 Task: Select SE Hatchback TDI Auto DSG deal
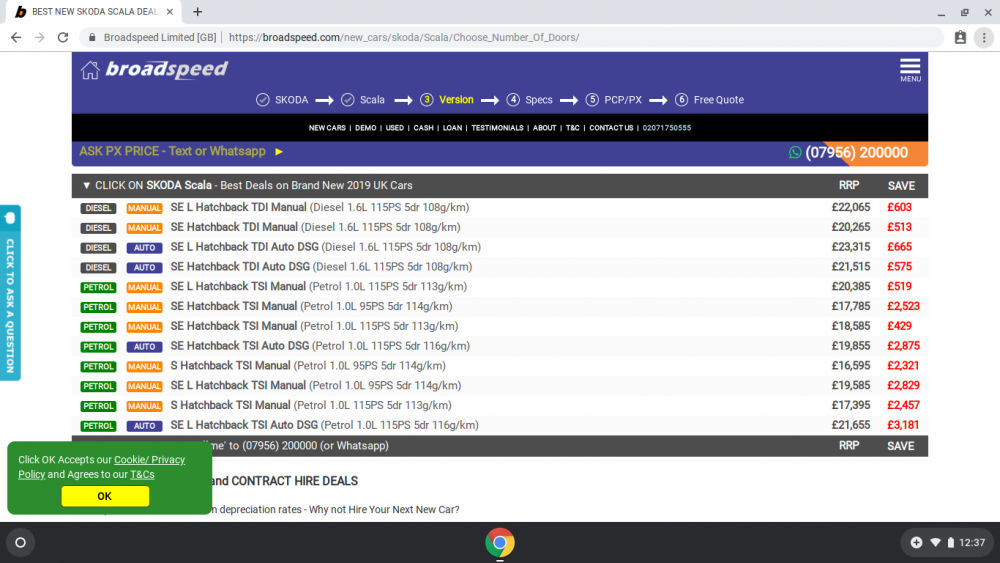pyautogui.click(x=321, y=267)
